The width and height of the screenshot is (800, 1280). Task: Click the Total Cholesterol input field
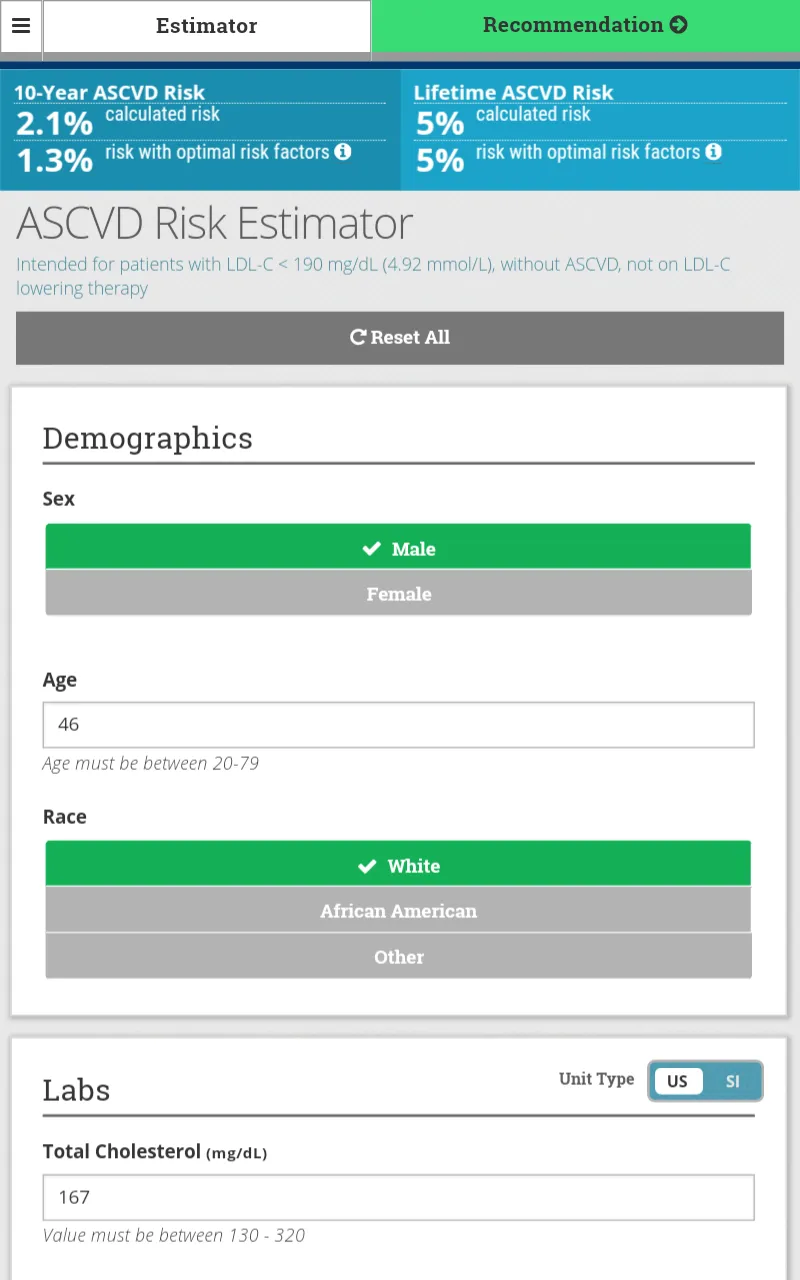(x=398, y=1197)
